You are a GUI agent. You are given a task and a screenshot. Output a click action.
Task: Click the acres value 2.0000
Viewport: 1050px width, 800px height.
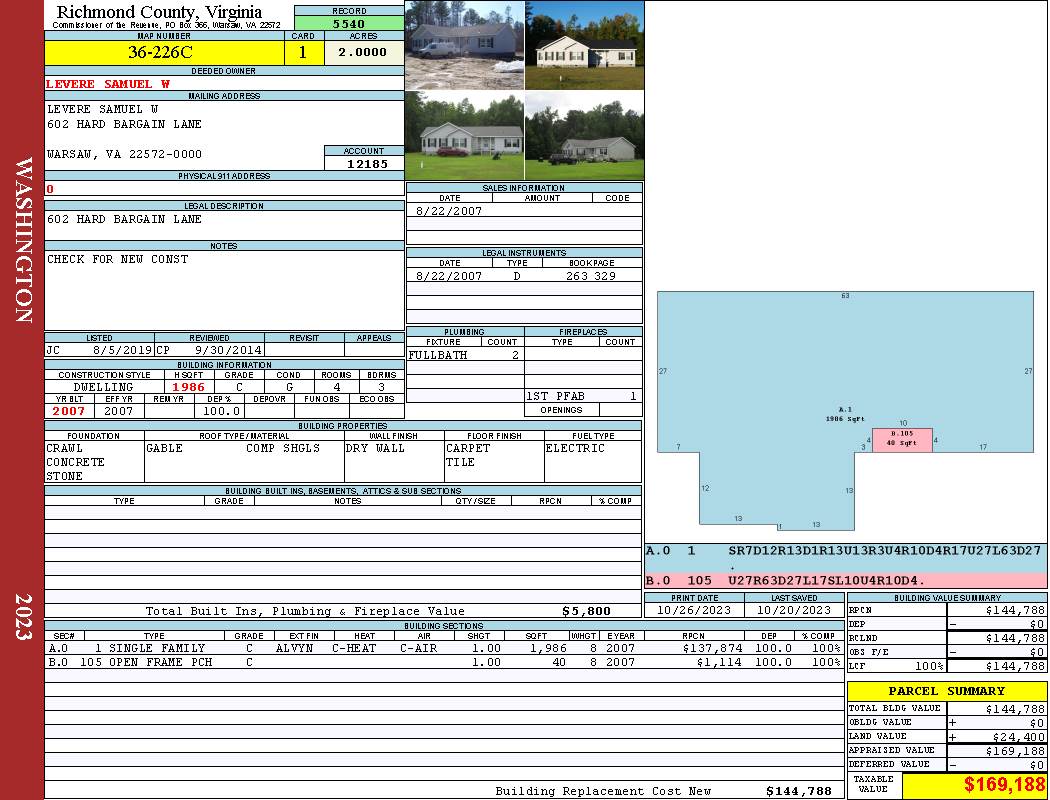(x=363, y=53)
